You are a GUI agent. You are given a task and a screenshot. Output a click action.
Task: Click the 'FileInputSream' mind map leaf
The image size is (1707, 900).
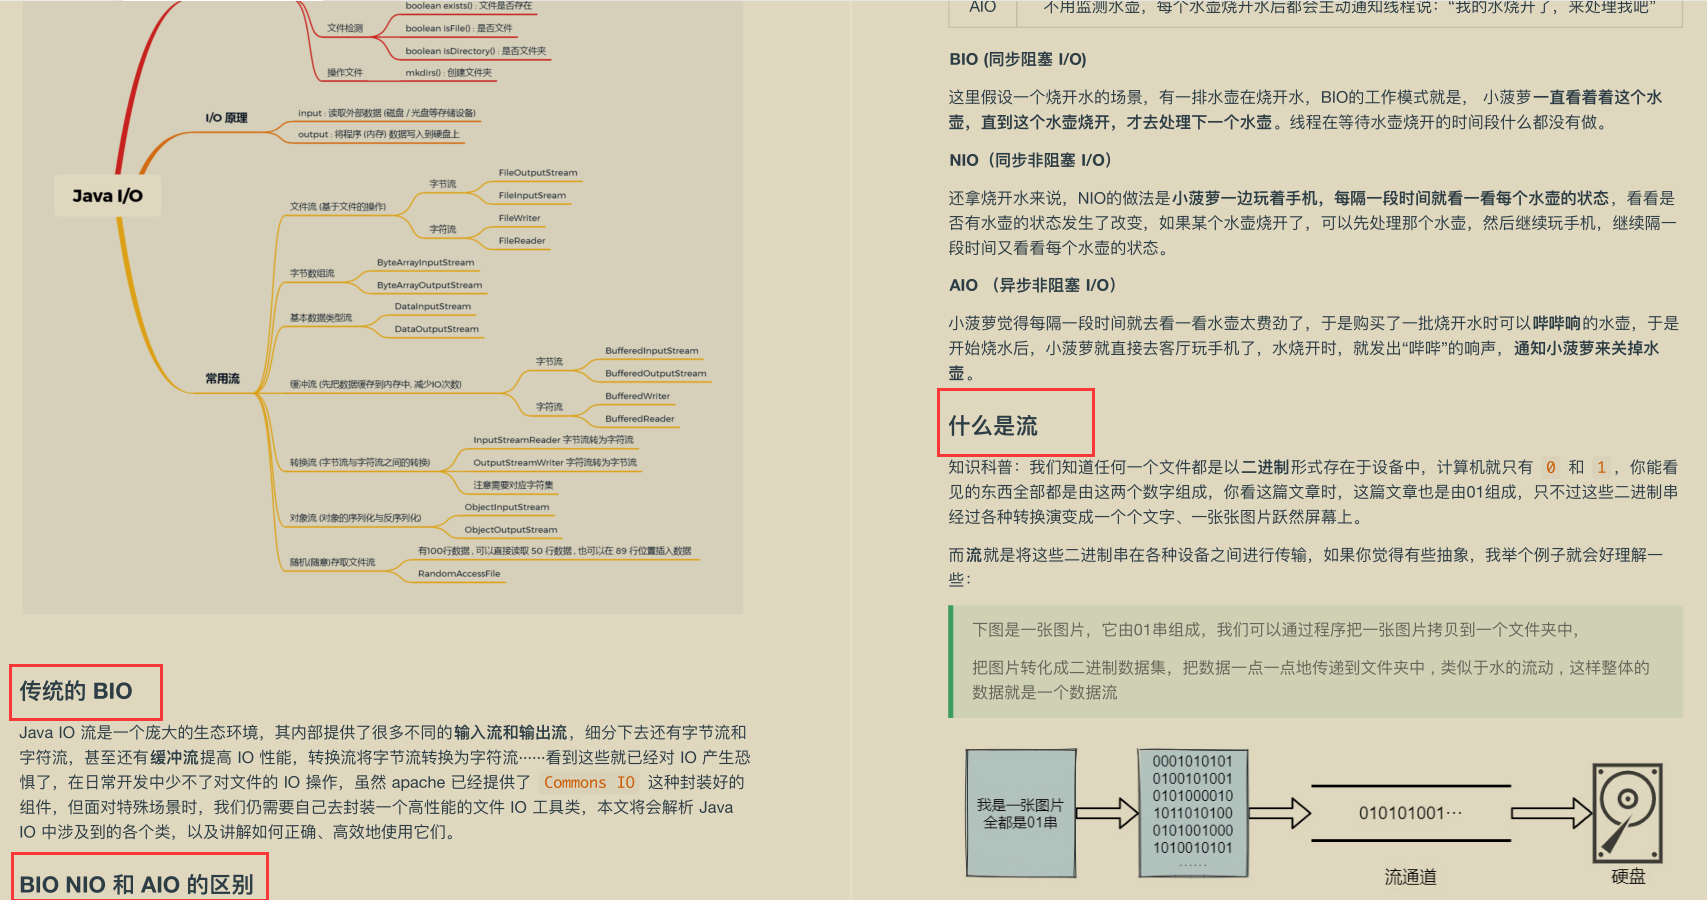532,196
